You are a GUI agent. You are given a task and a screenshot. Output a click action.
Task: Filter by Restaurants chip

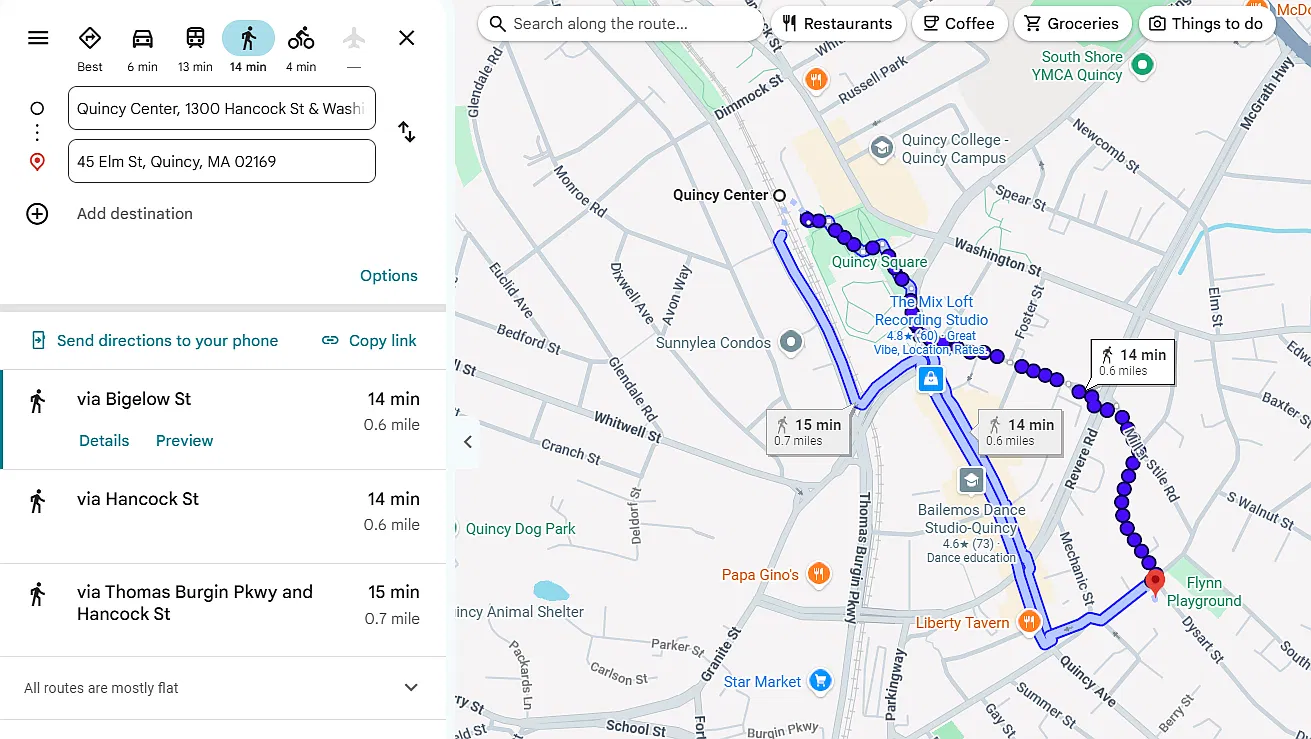pyautogui.click(x=837, y=24)
